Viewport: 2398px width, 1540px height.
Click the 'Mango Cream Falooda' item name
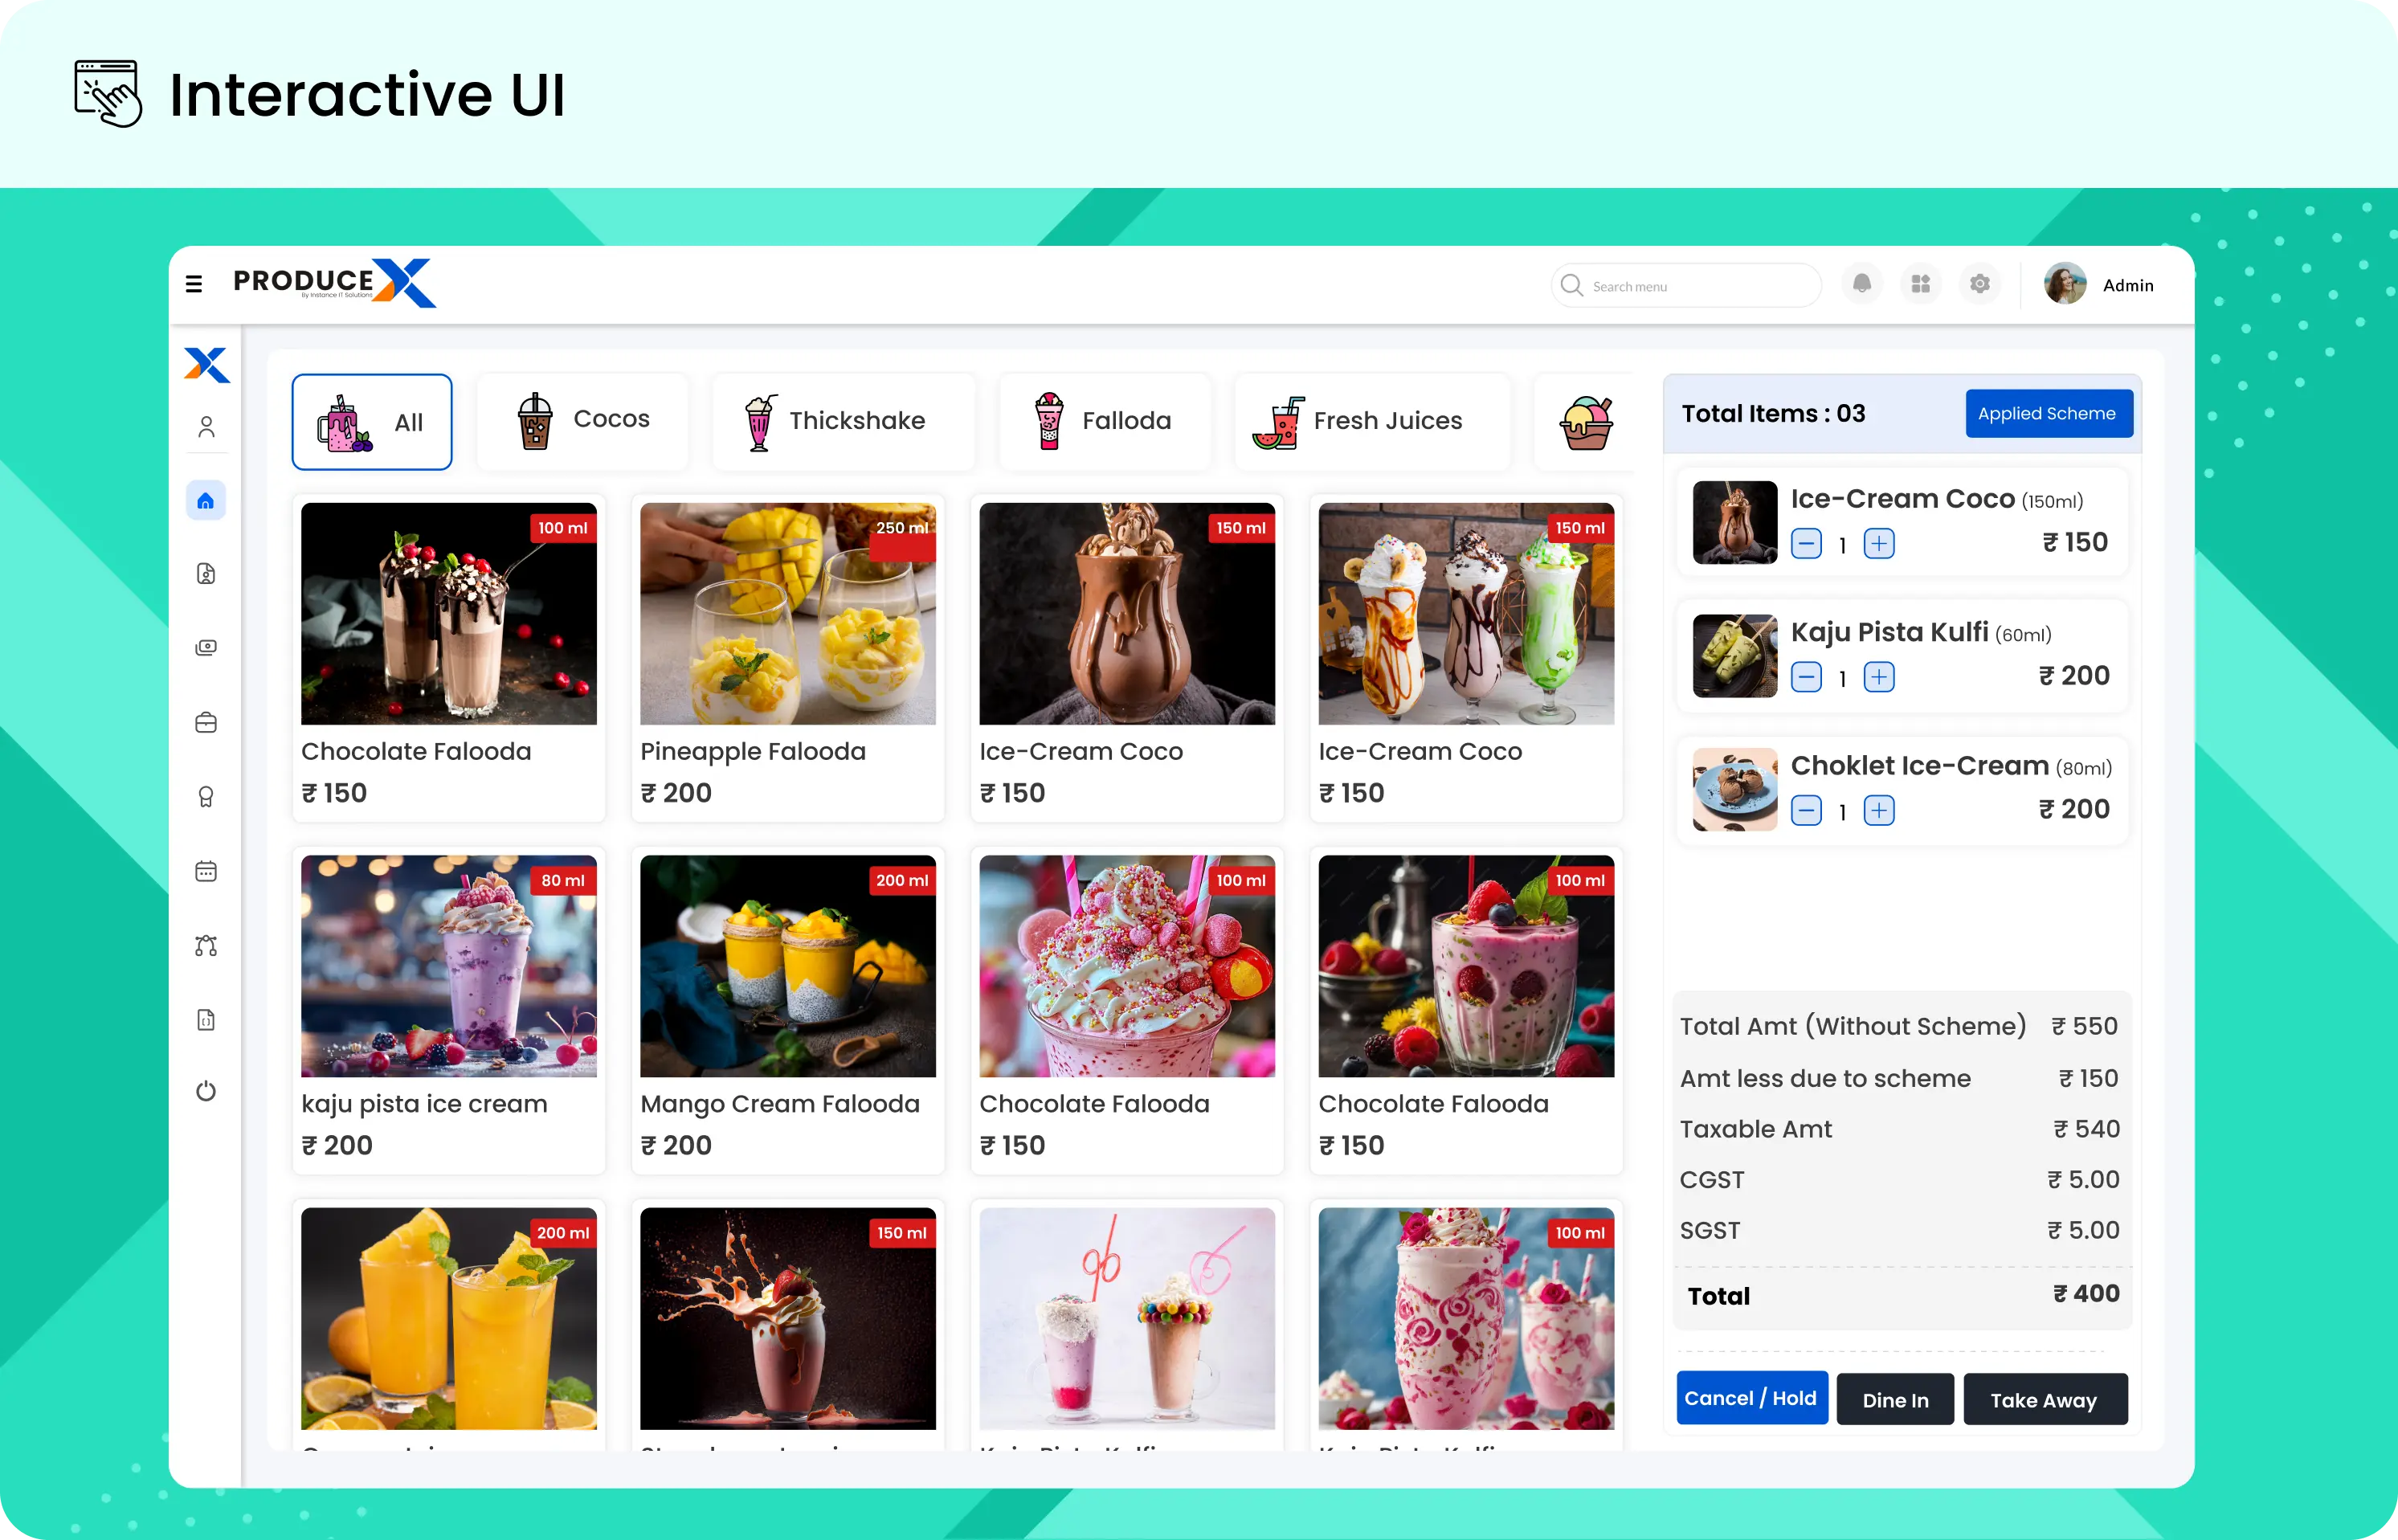[780, 1104]
